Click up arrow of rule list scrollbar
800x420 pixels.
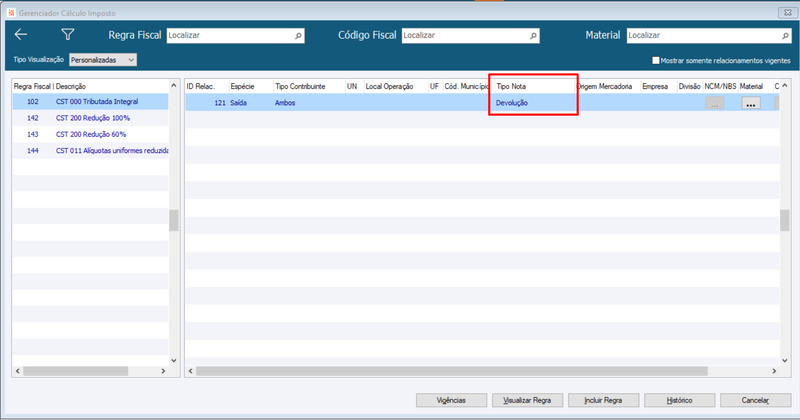tap(173, 85)
